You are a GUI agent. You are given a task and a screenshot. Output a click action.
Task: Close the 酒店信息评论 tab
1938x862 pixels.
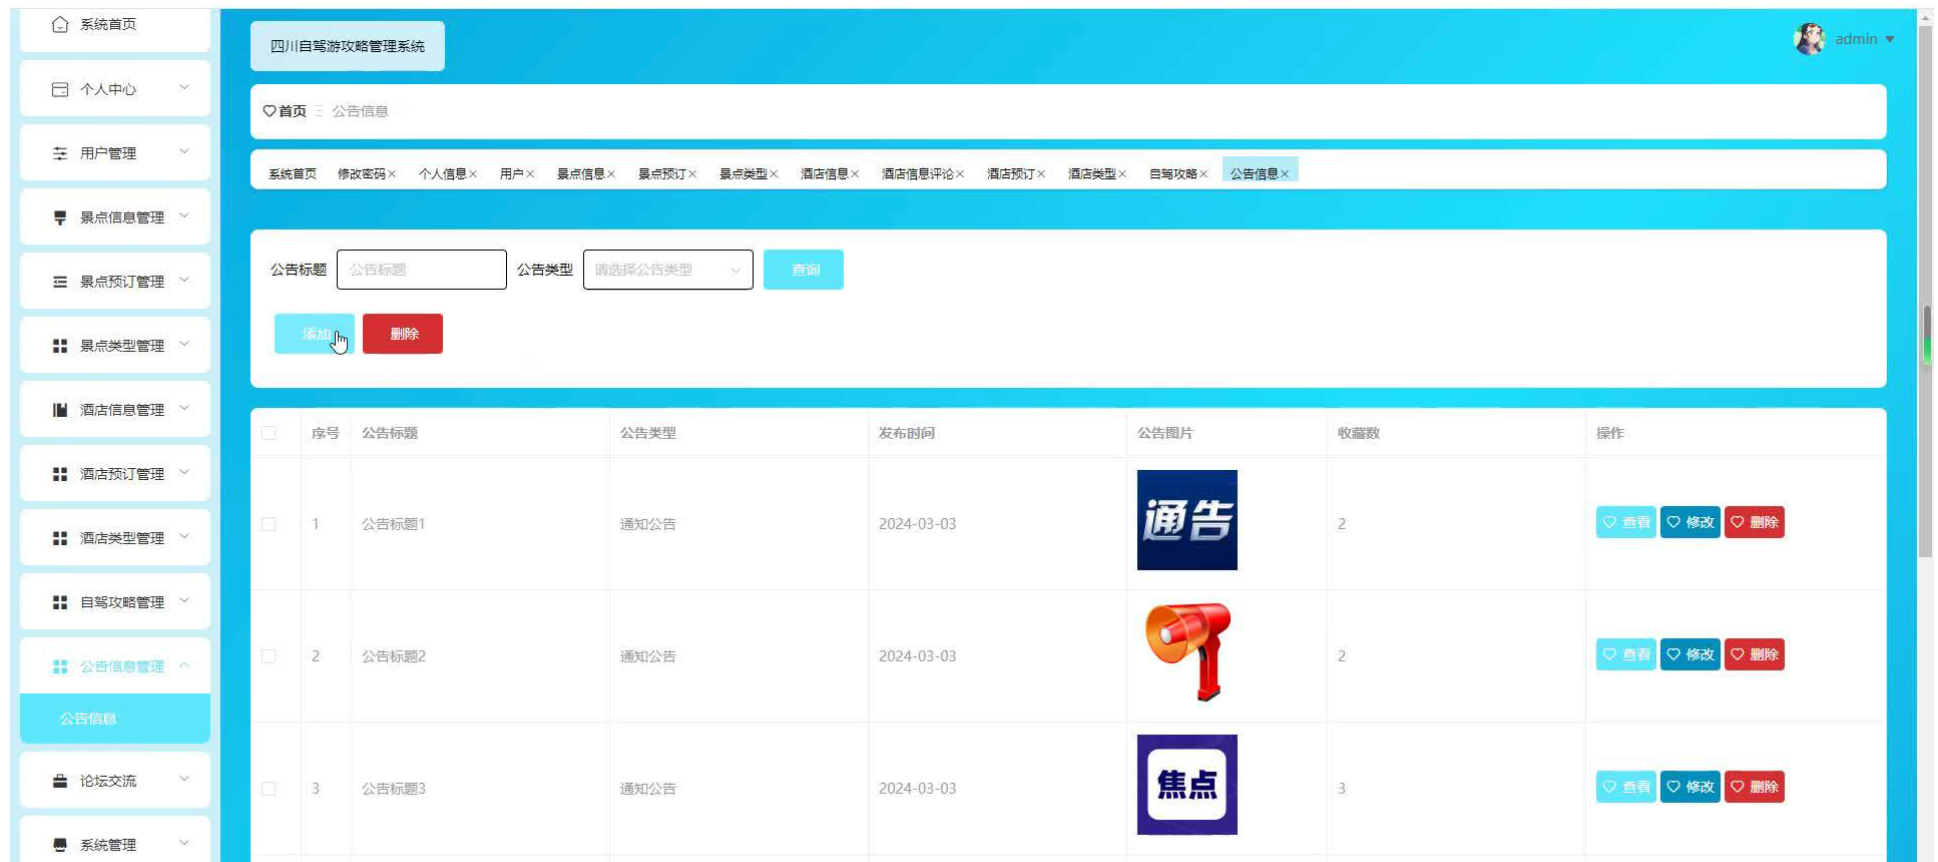click(960, 174)
